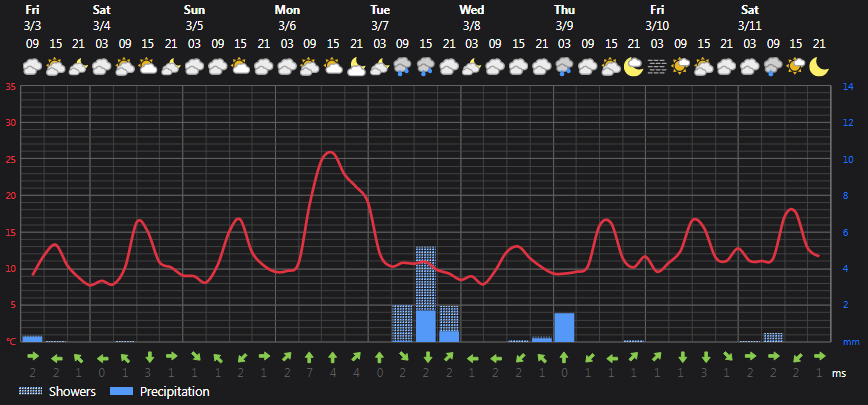This screenshot has height=405, width=868.
Task: Click the temperature curve peak on Monday
Action: click(x=330, y=152)
